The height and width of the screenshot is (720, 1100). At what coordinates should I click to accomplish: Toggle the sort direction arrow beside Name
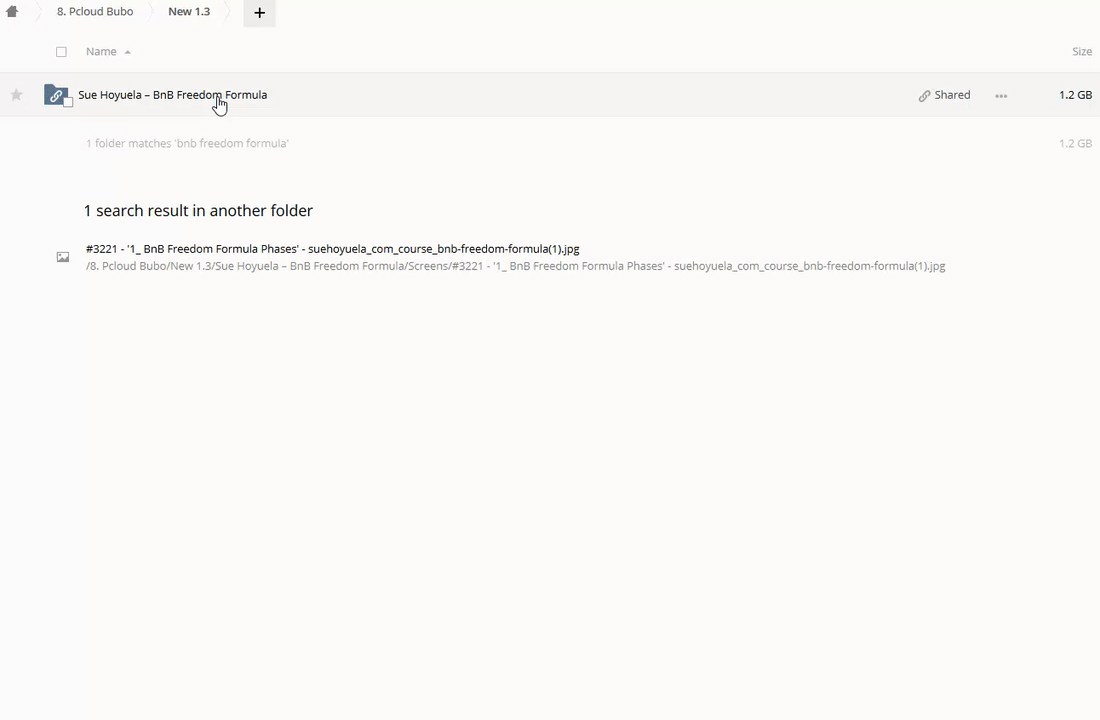(x=128, y=52)
